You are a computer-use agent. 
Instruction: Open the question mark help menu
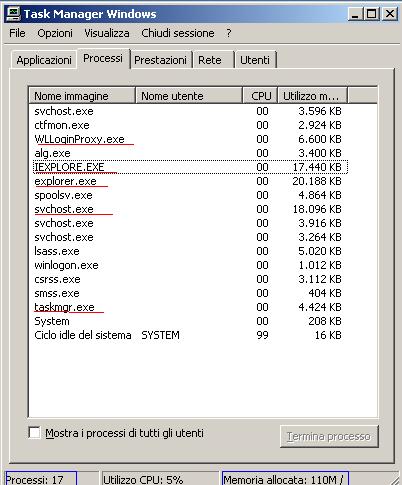[x=229, y=33]
